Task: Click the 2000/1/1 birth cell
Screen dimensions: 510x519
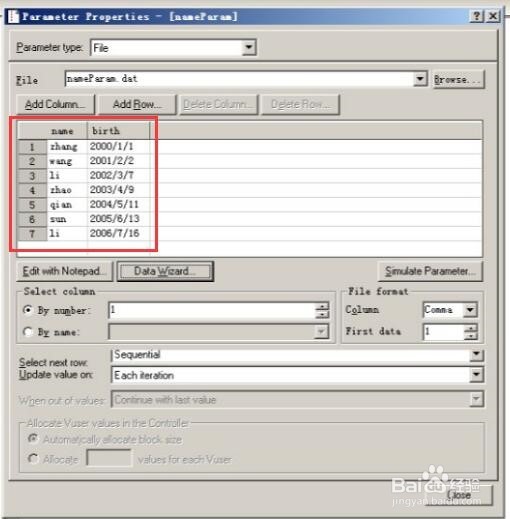Action: tap(119, 147)
